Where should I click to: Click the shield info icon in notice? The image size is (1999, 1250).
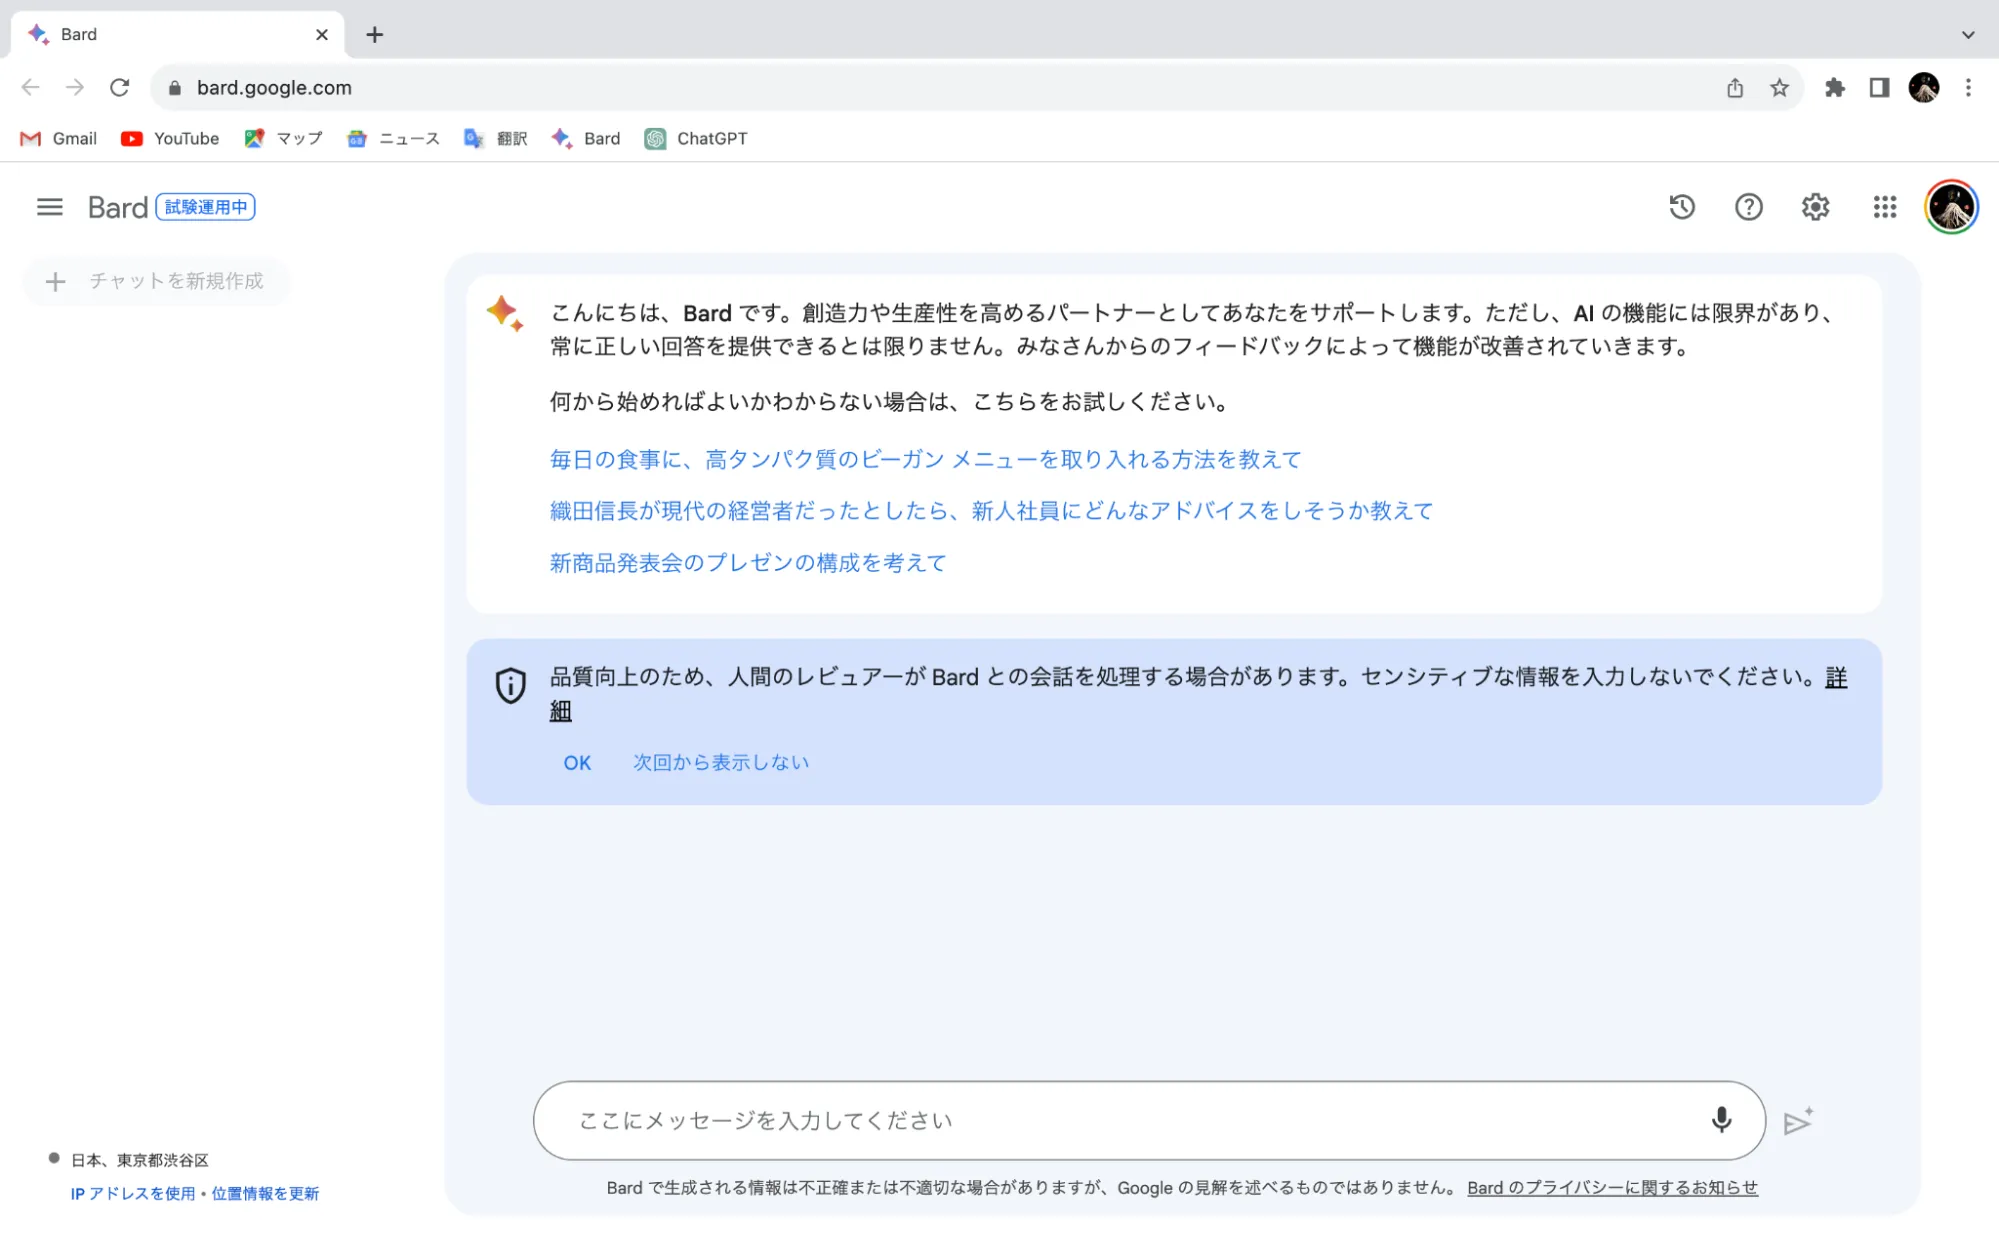(510, 685)
